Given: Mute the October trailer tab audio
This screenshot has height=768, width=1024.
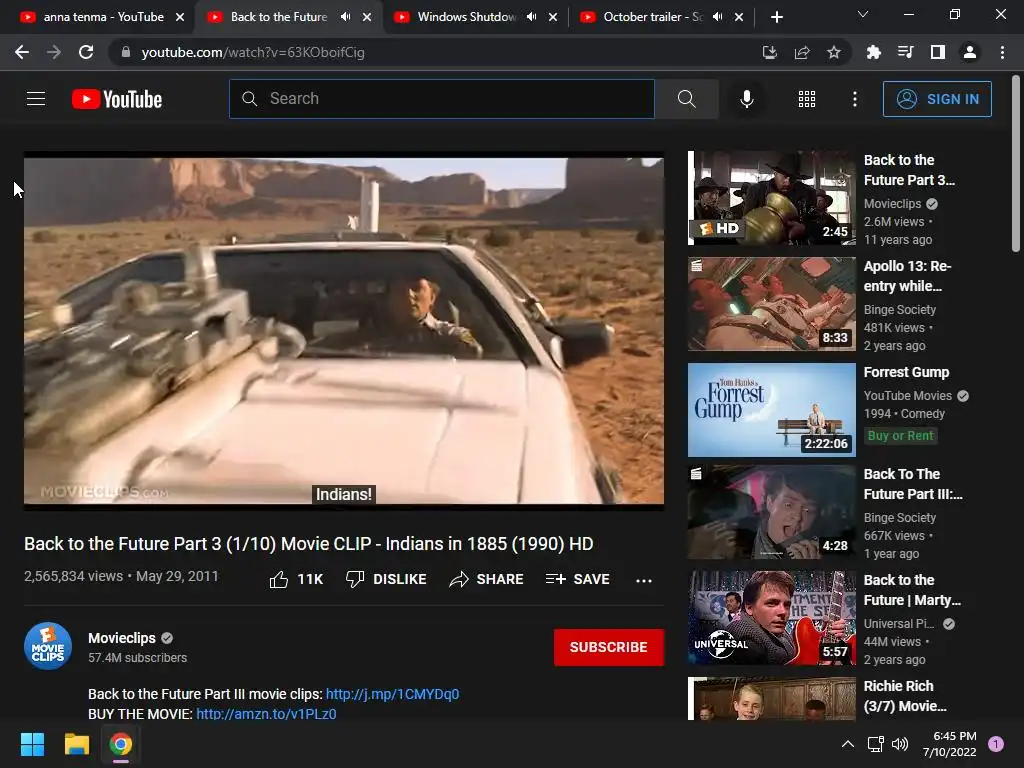Looking at the screenshot, I should tap(718, 17).
